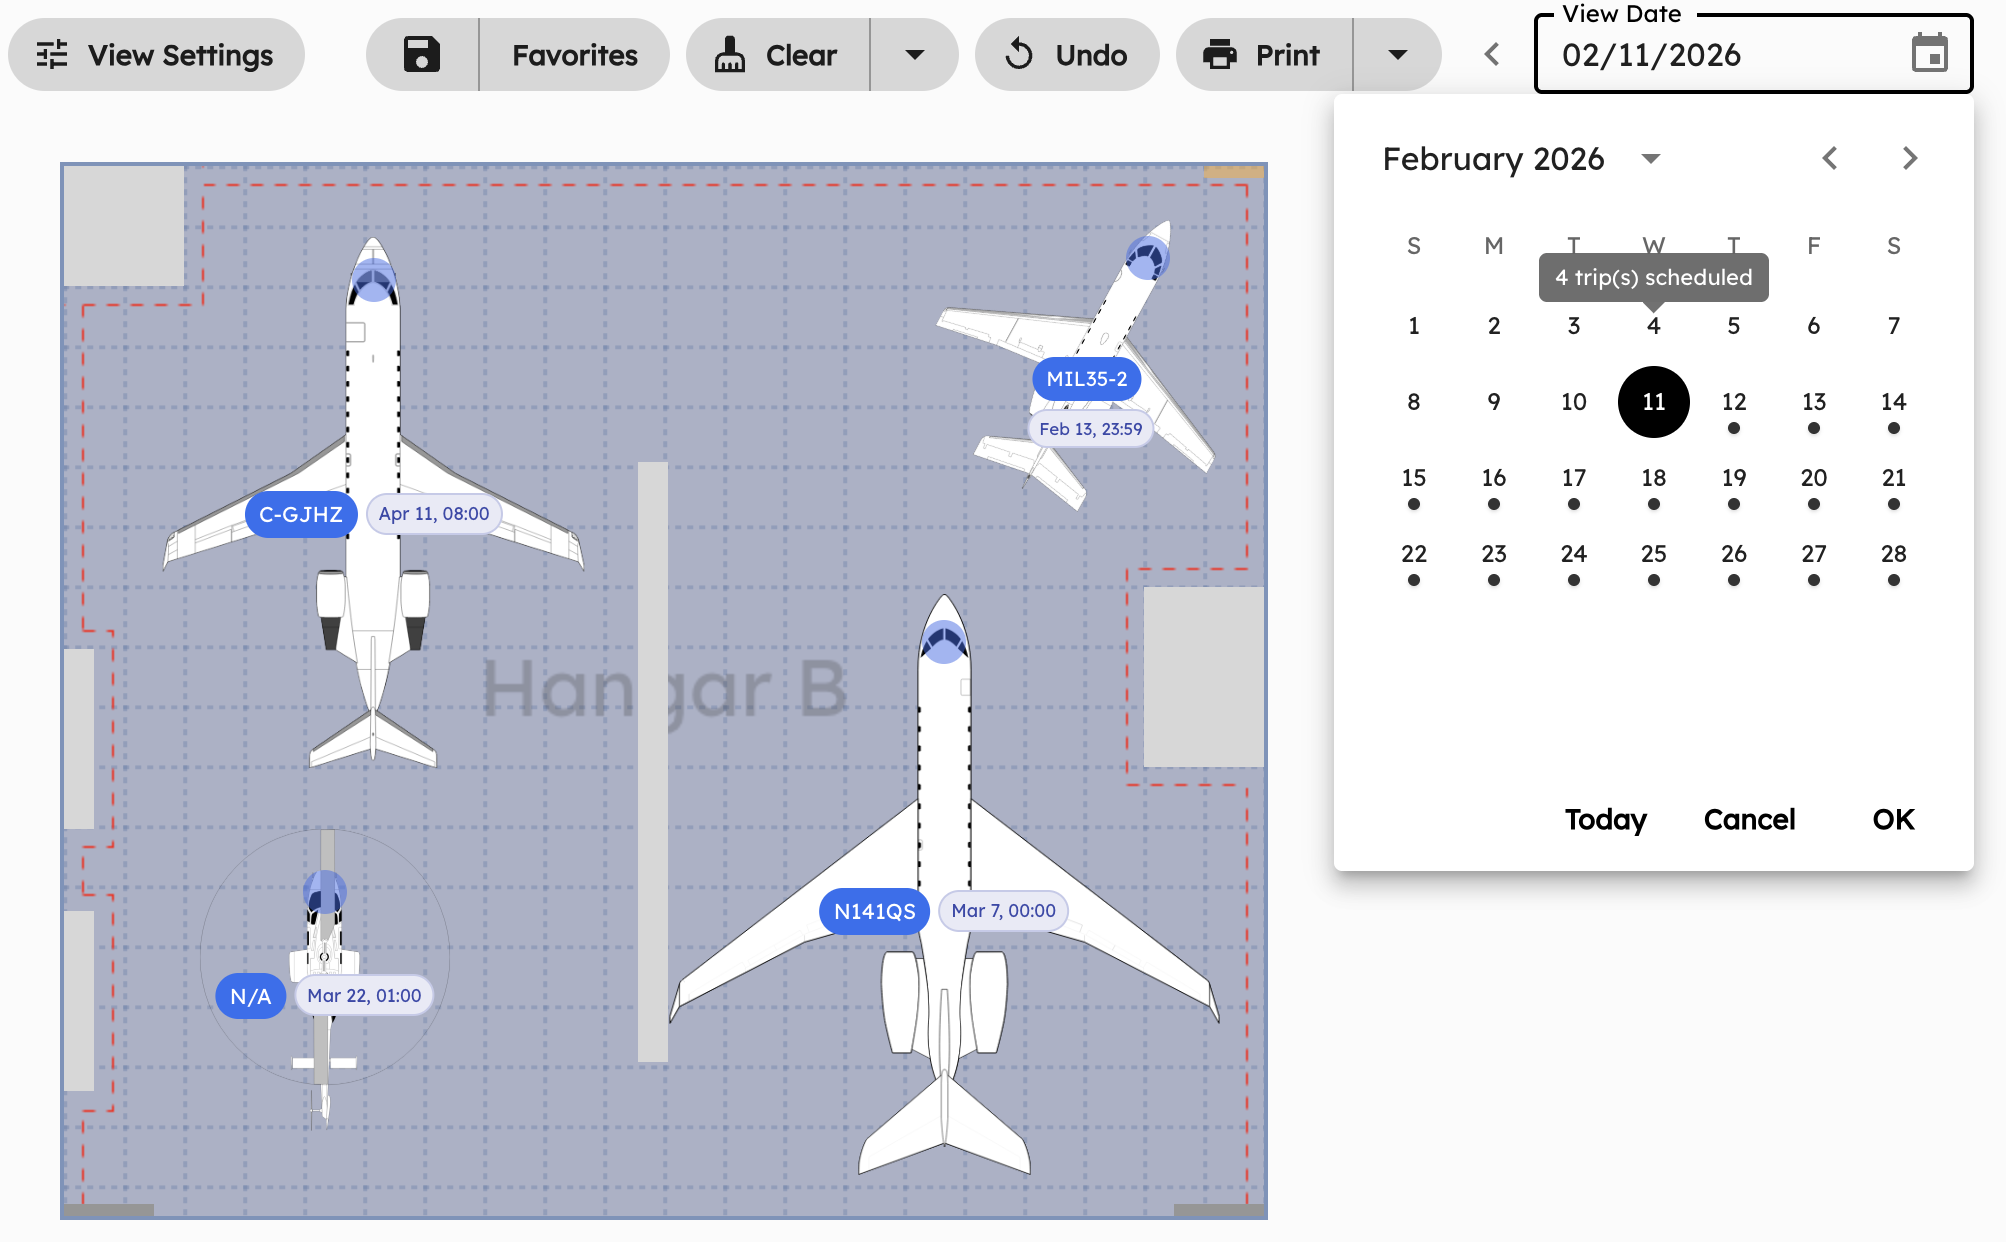2006x1242 pixels.
Task: Click Today in the date picker
Action: pyautogui.click(x=1605, y=819)
